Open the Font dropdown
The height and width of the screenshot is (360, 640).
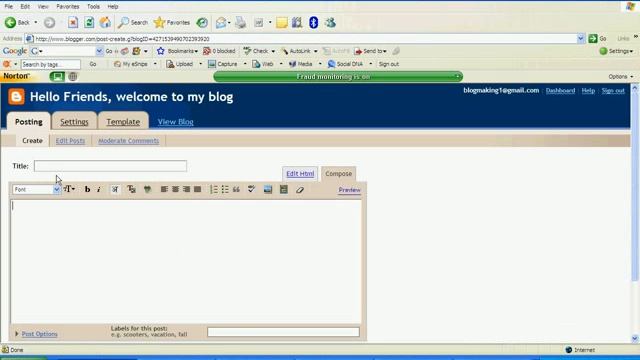tap(36, 189)
